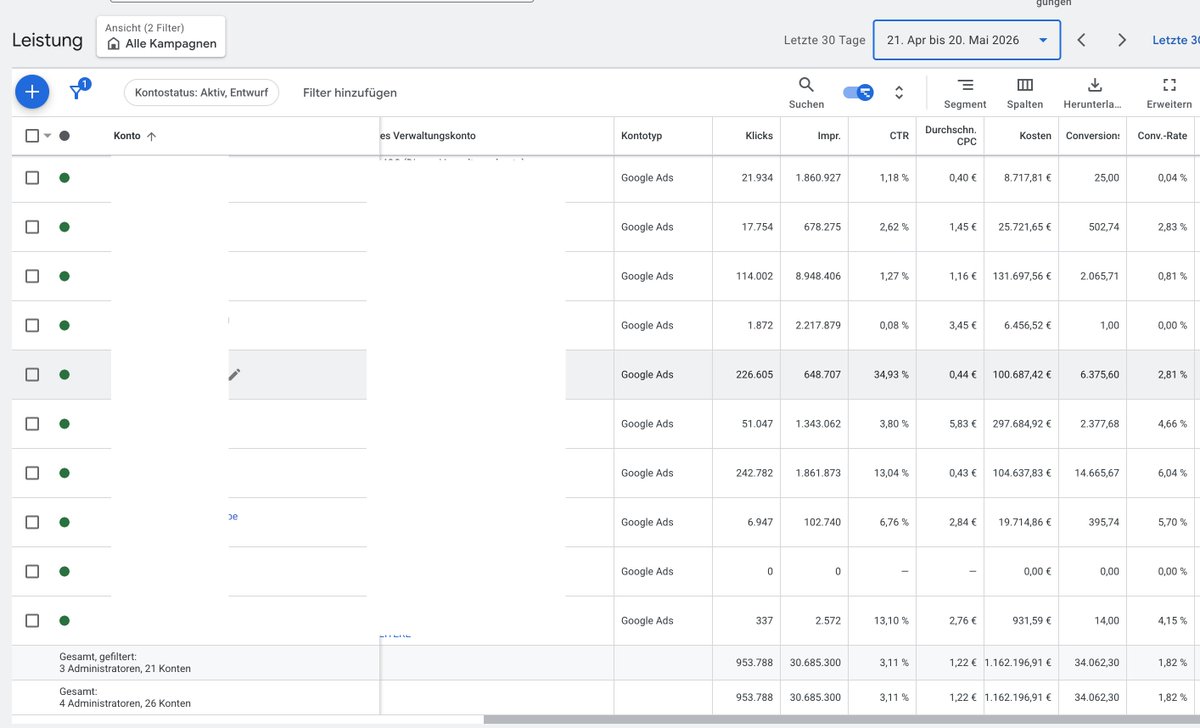
Task: Check the row with 242.782 clicks
Action: (32, 473)
